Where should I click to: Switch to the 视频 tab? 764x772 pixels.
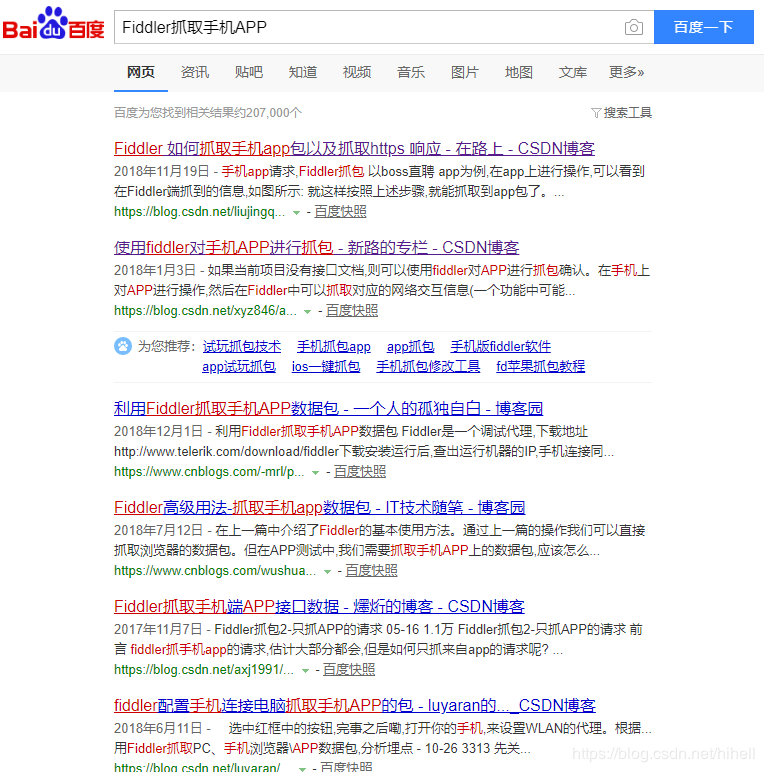357,72
